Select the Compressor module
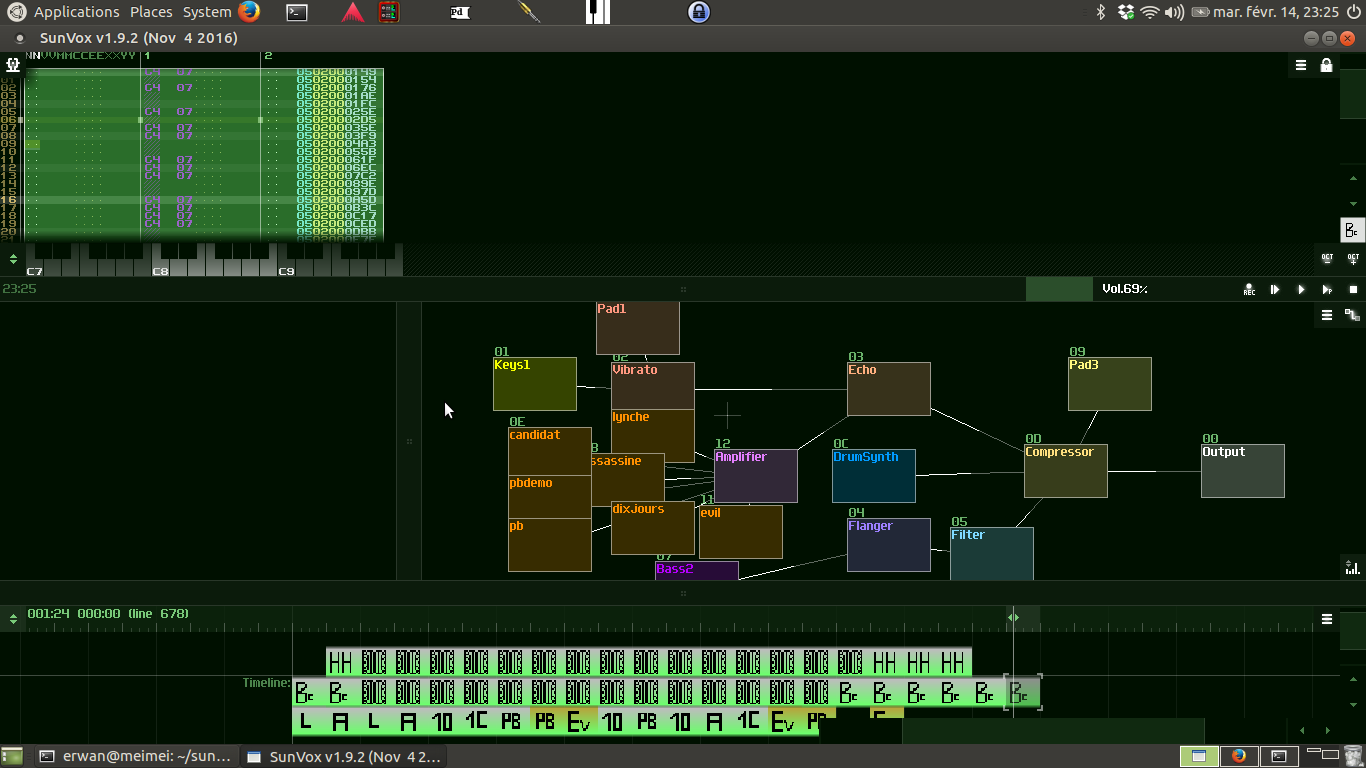This screenshot has width=1366, height=768. (x=1066, y=471)
